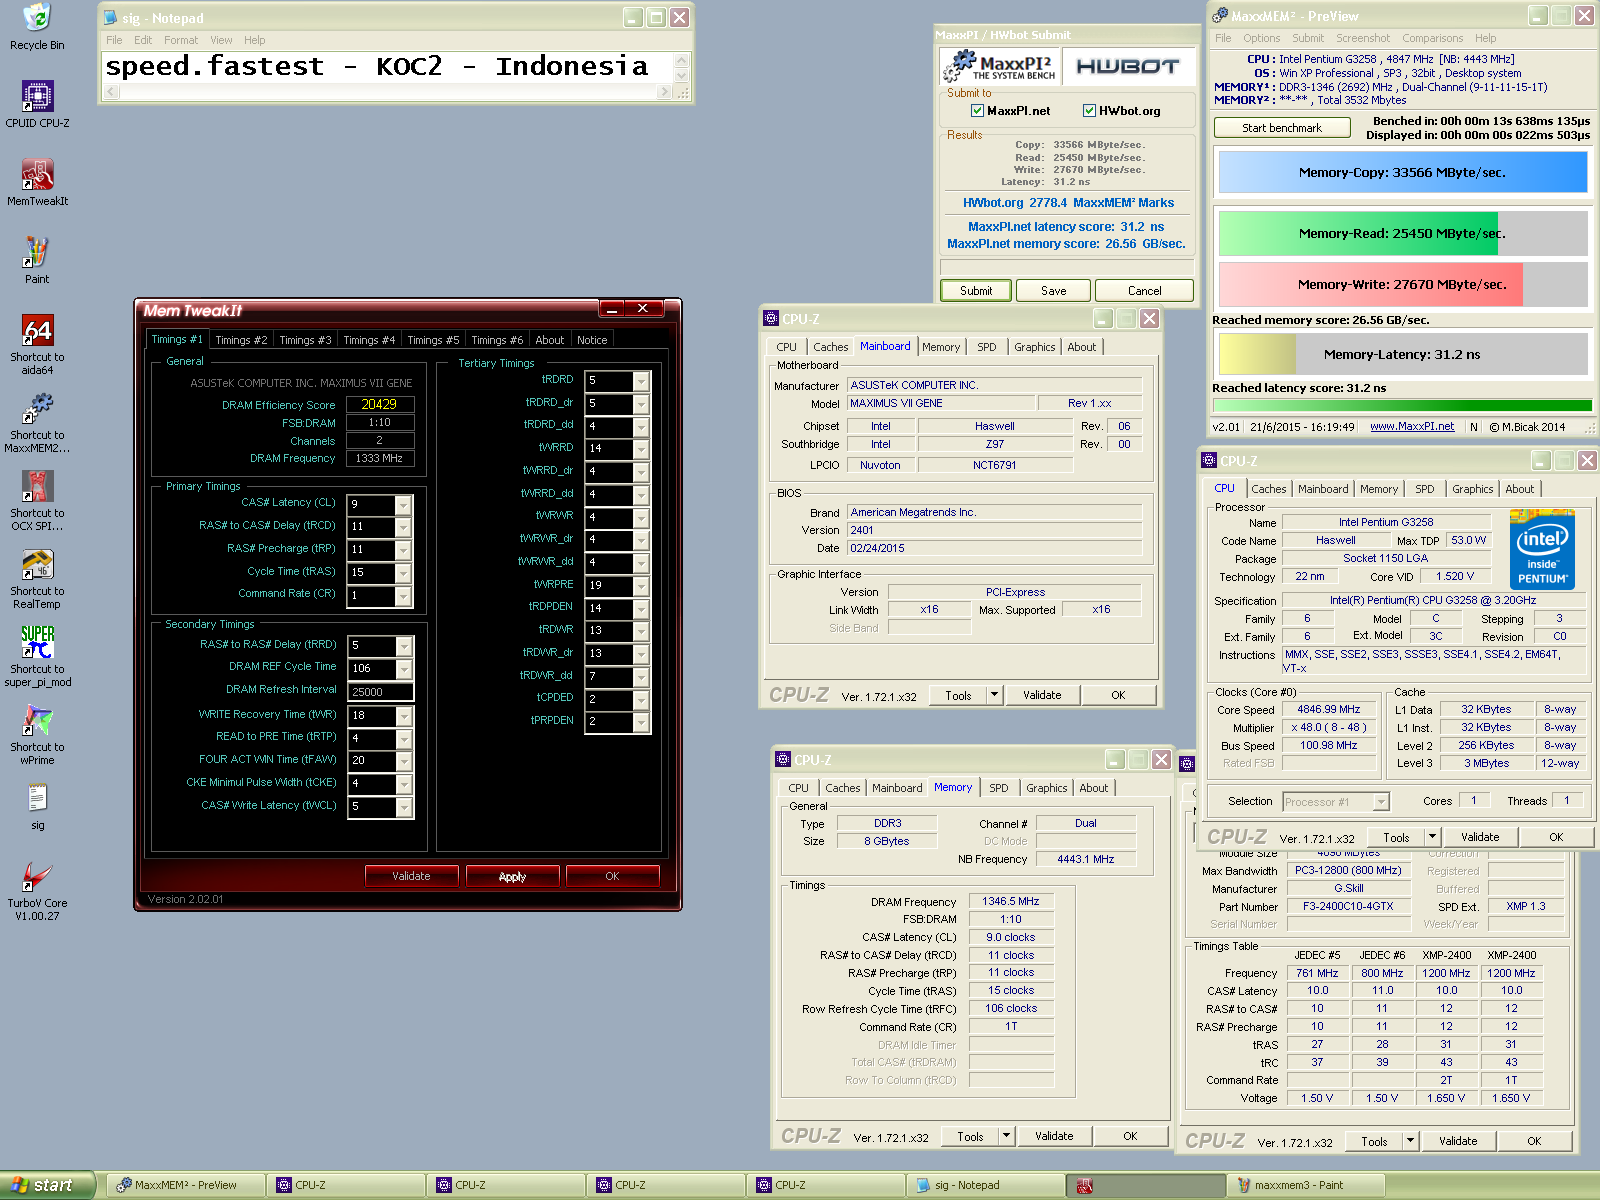Select Caches tab in CPU-Z processor window
This screenshot has height=1200, width=1600.
pos(1269,489)
